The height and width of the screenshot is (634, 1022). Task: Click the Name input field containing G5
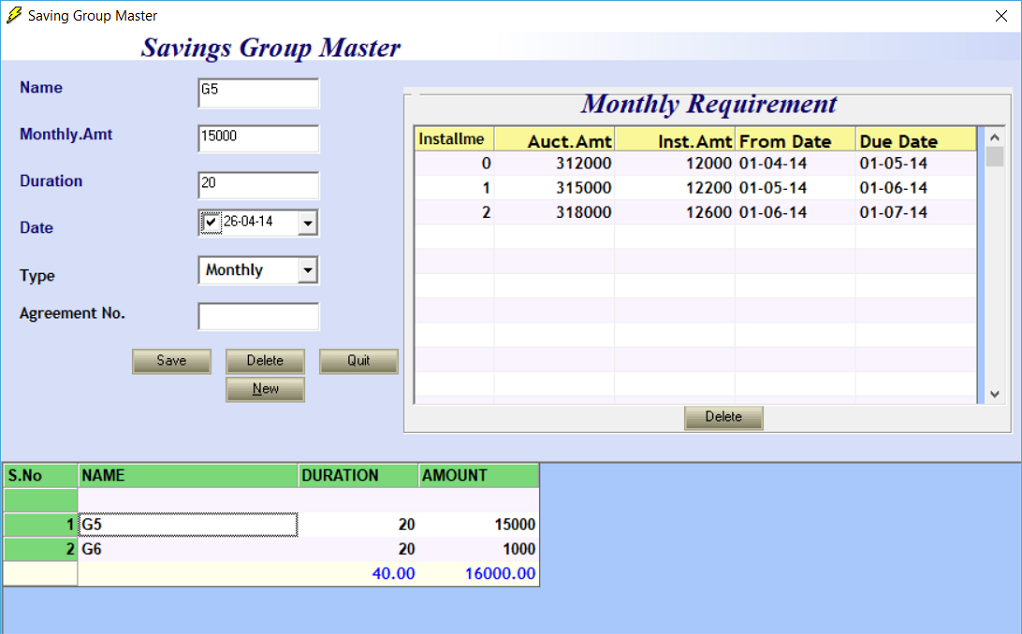[258, 93]
